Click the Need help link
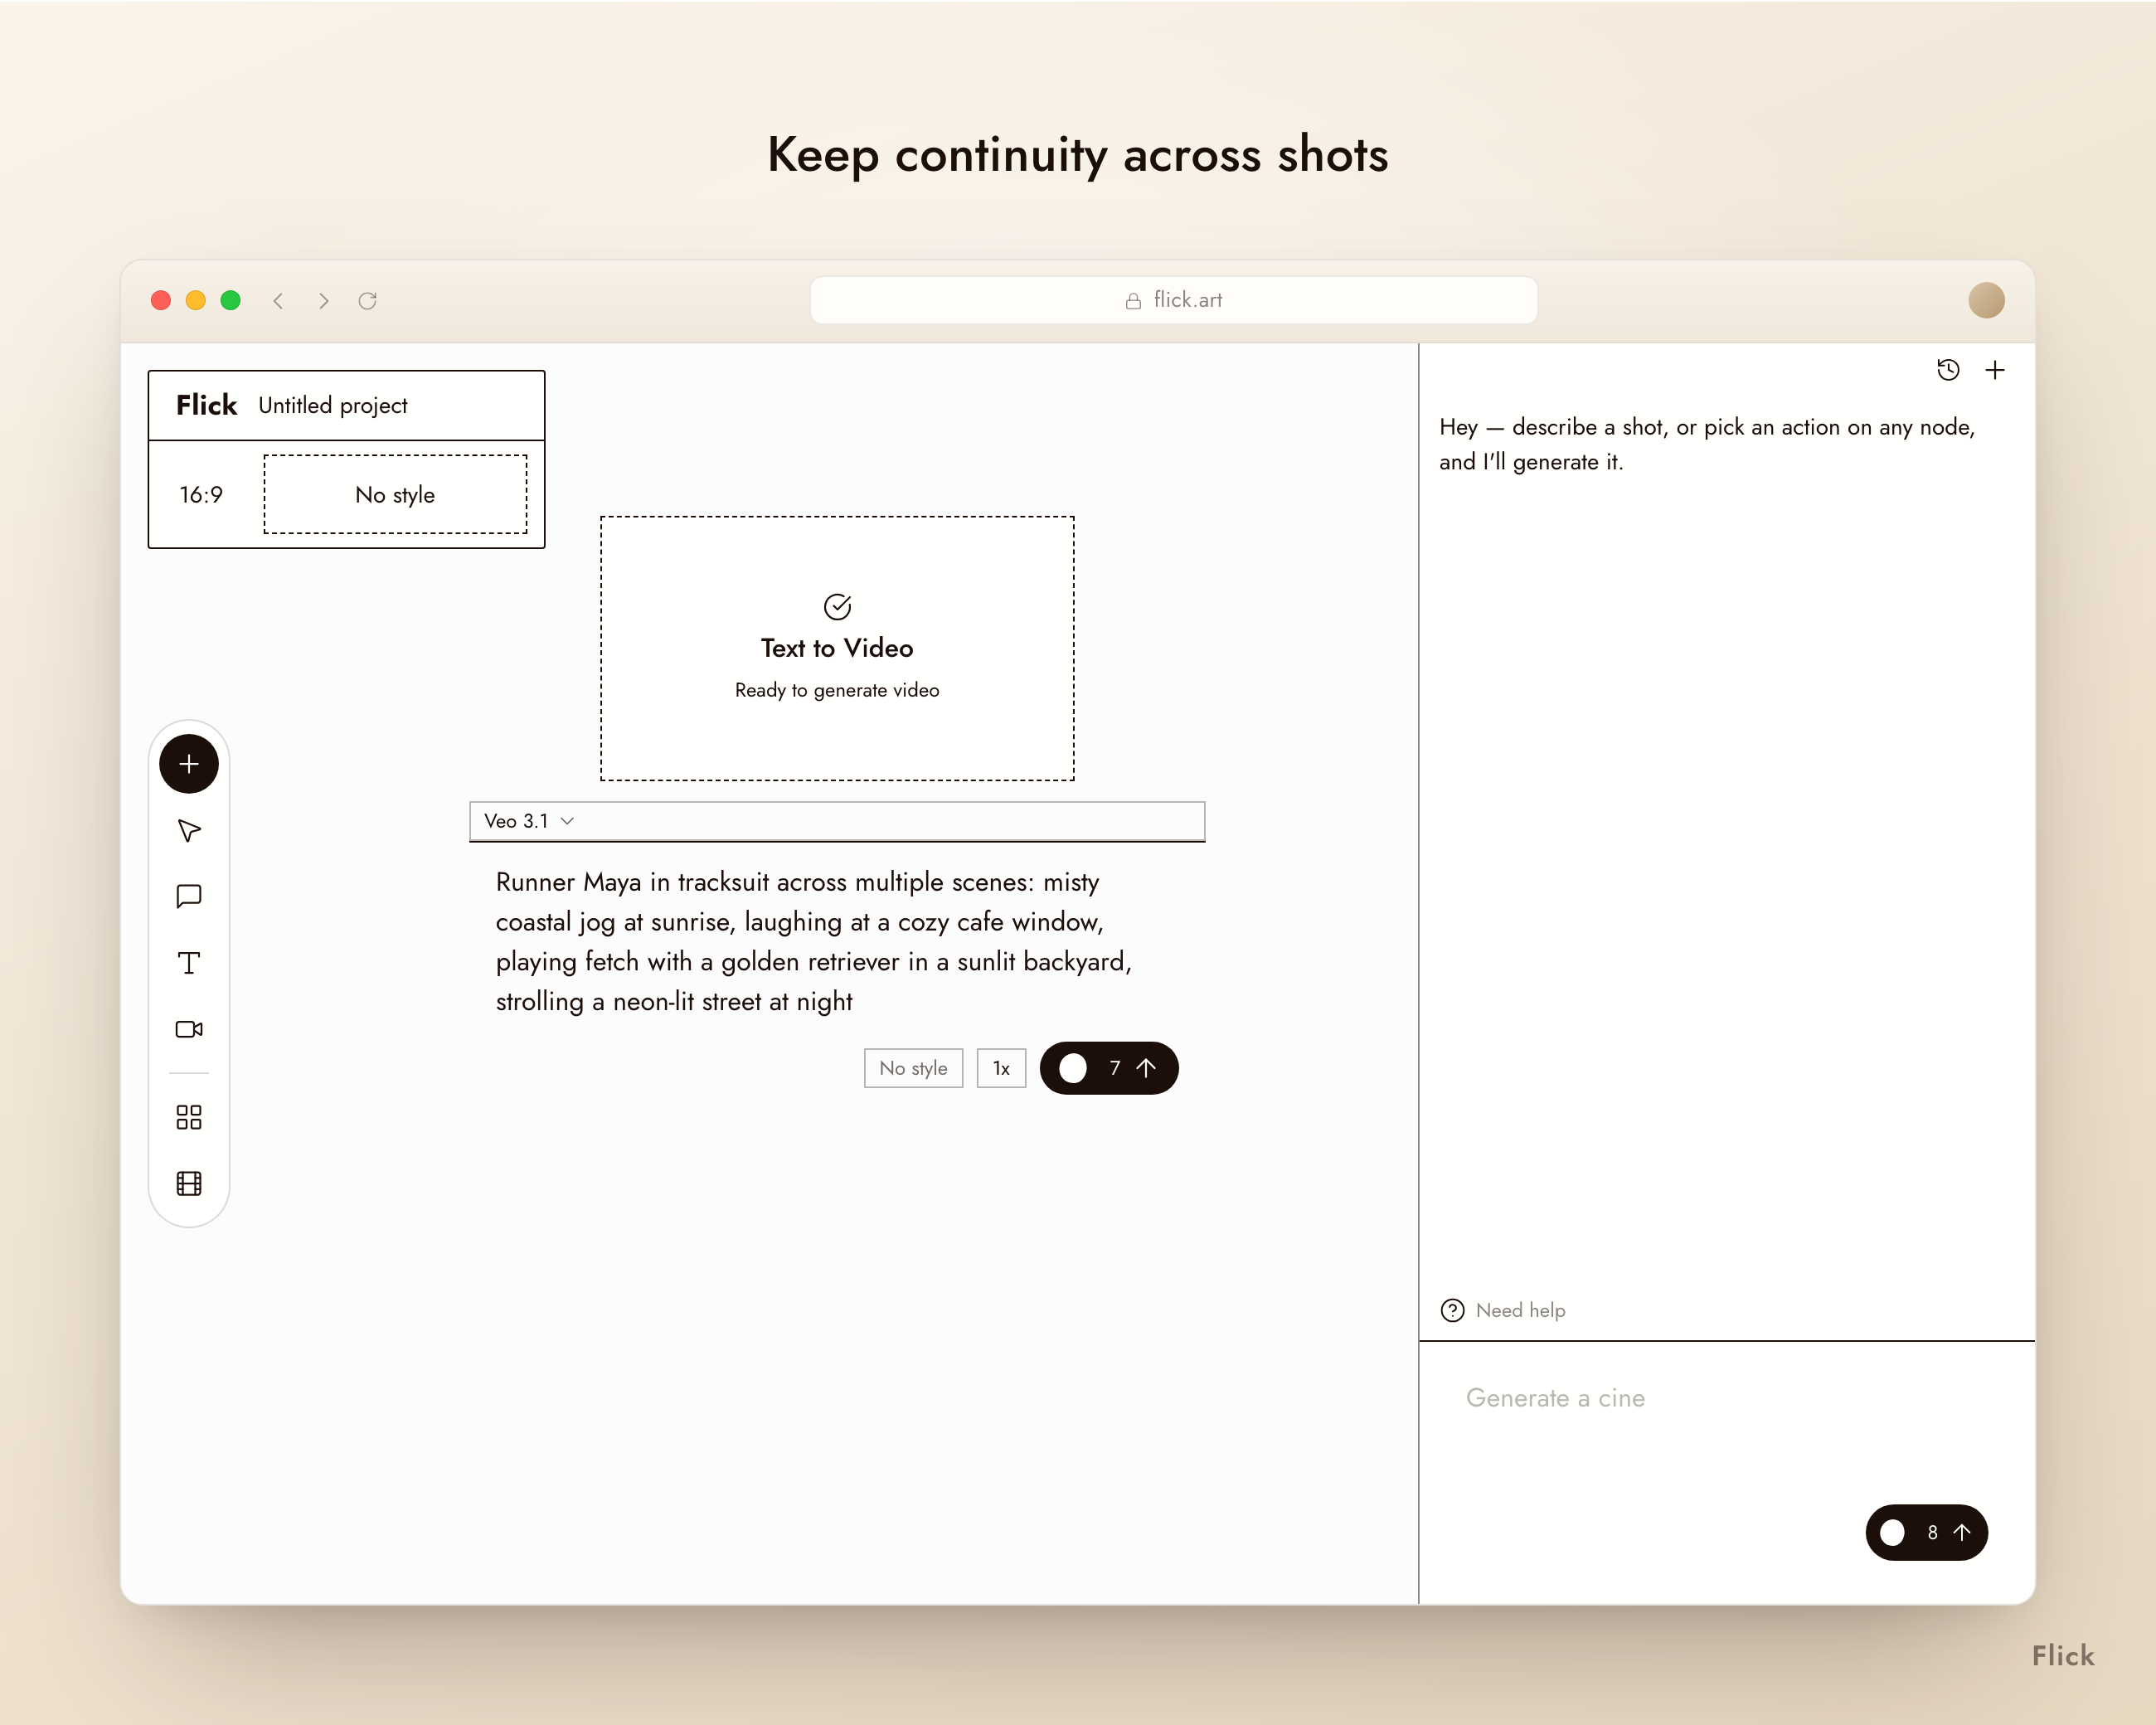Viewport: 2156px width, 1725px height. click(x=1520, y=1310)
